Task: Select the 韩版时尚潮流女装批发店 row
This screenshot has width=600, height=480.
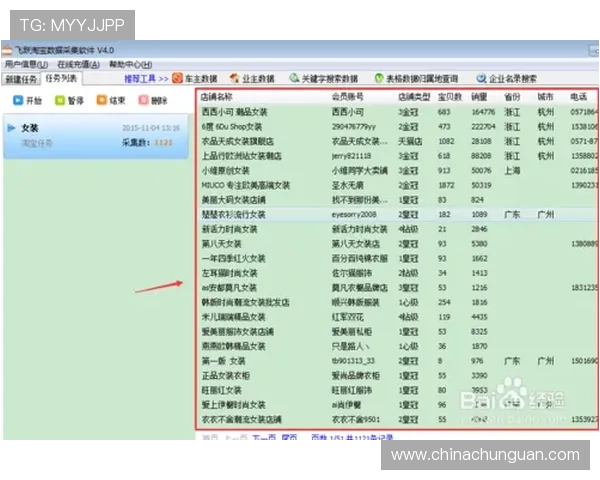Action: [397, 302]
